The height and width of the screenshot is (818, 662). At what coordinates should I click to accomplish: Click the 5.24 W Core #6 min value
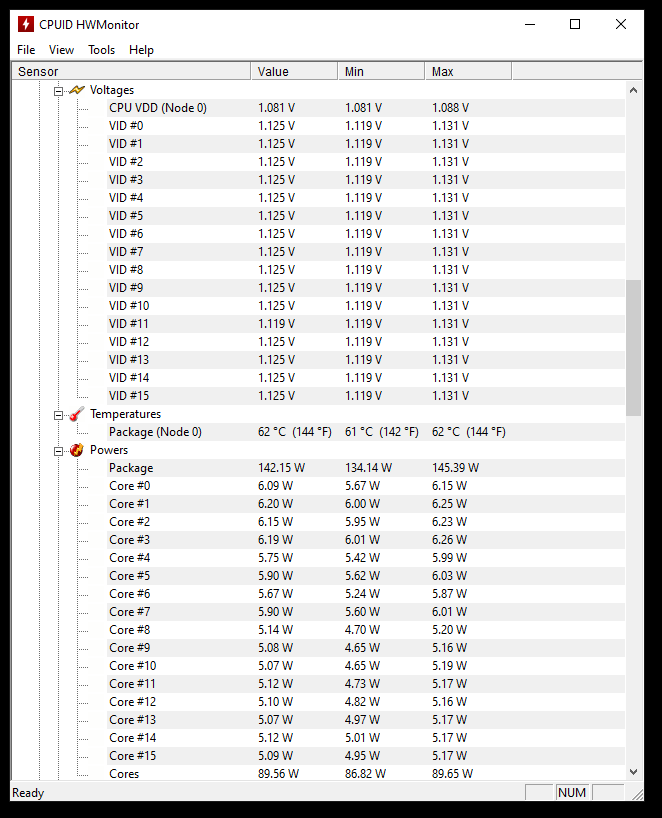click(363, 594)
